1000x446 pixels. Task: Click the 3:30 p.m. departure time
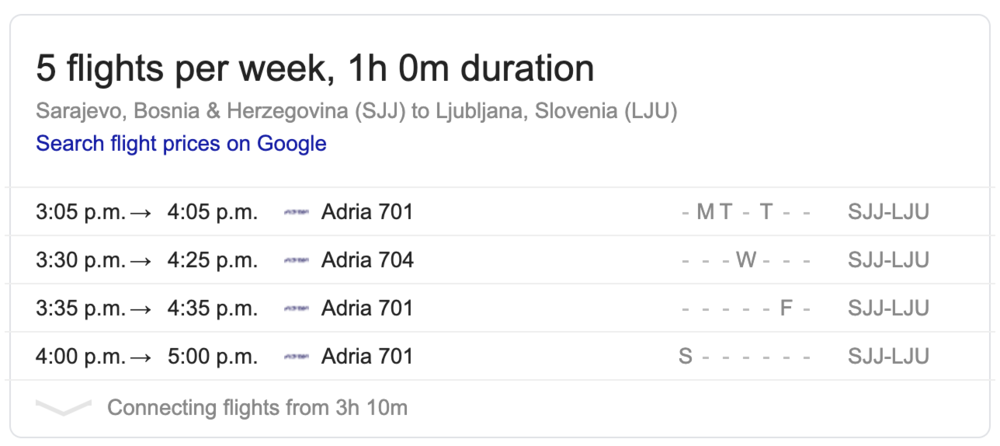81,260
